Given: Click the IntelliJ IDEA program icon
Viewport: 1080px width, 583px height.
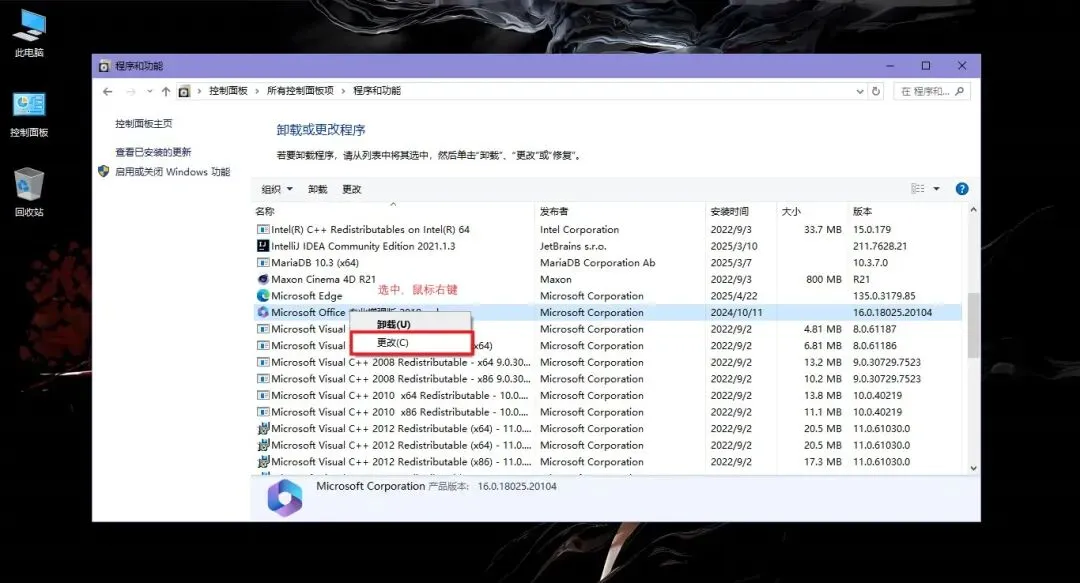Looking at the screenshot, I should pos(262,246).
